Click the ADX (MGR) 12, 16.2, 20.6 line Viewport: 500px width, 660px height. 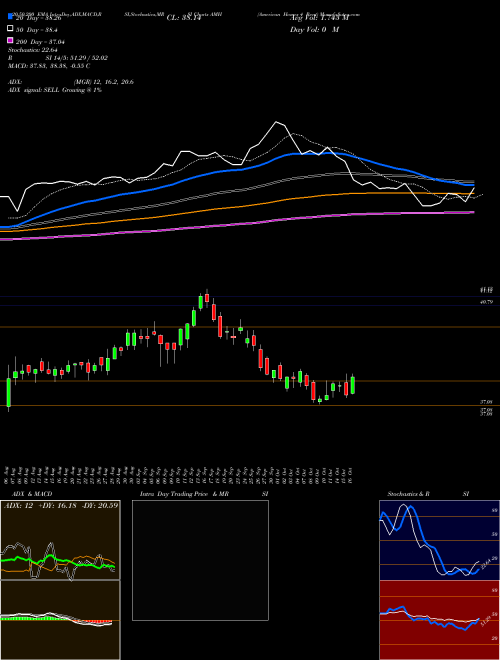[x=71, y=82]
